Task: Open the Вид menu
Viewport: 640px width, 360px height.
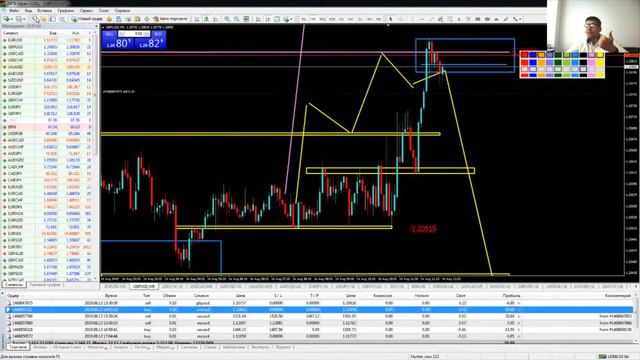Action: click(28, 10)
